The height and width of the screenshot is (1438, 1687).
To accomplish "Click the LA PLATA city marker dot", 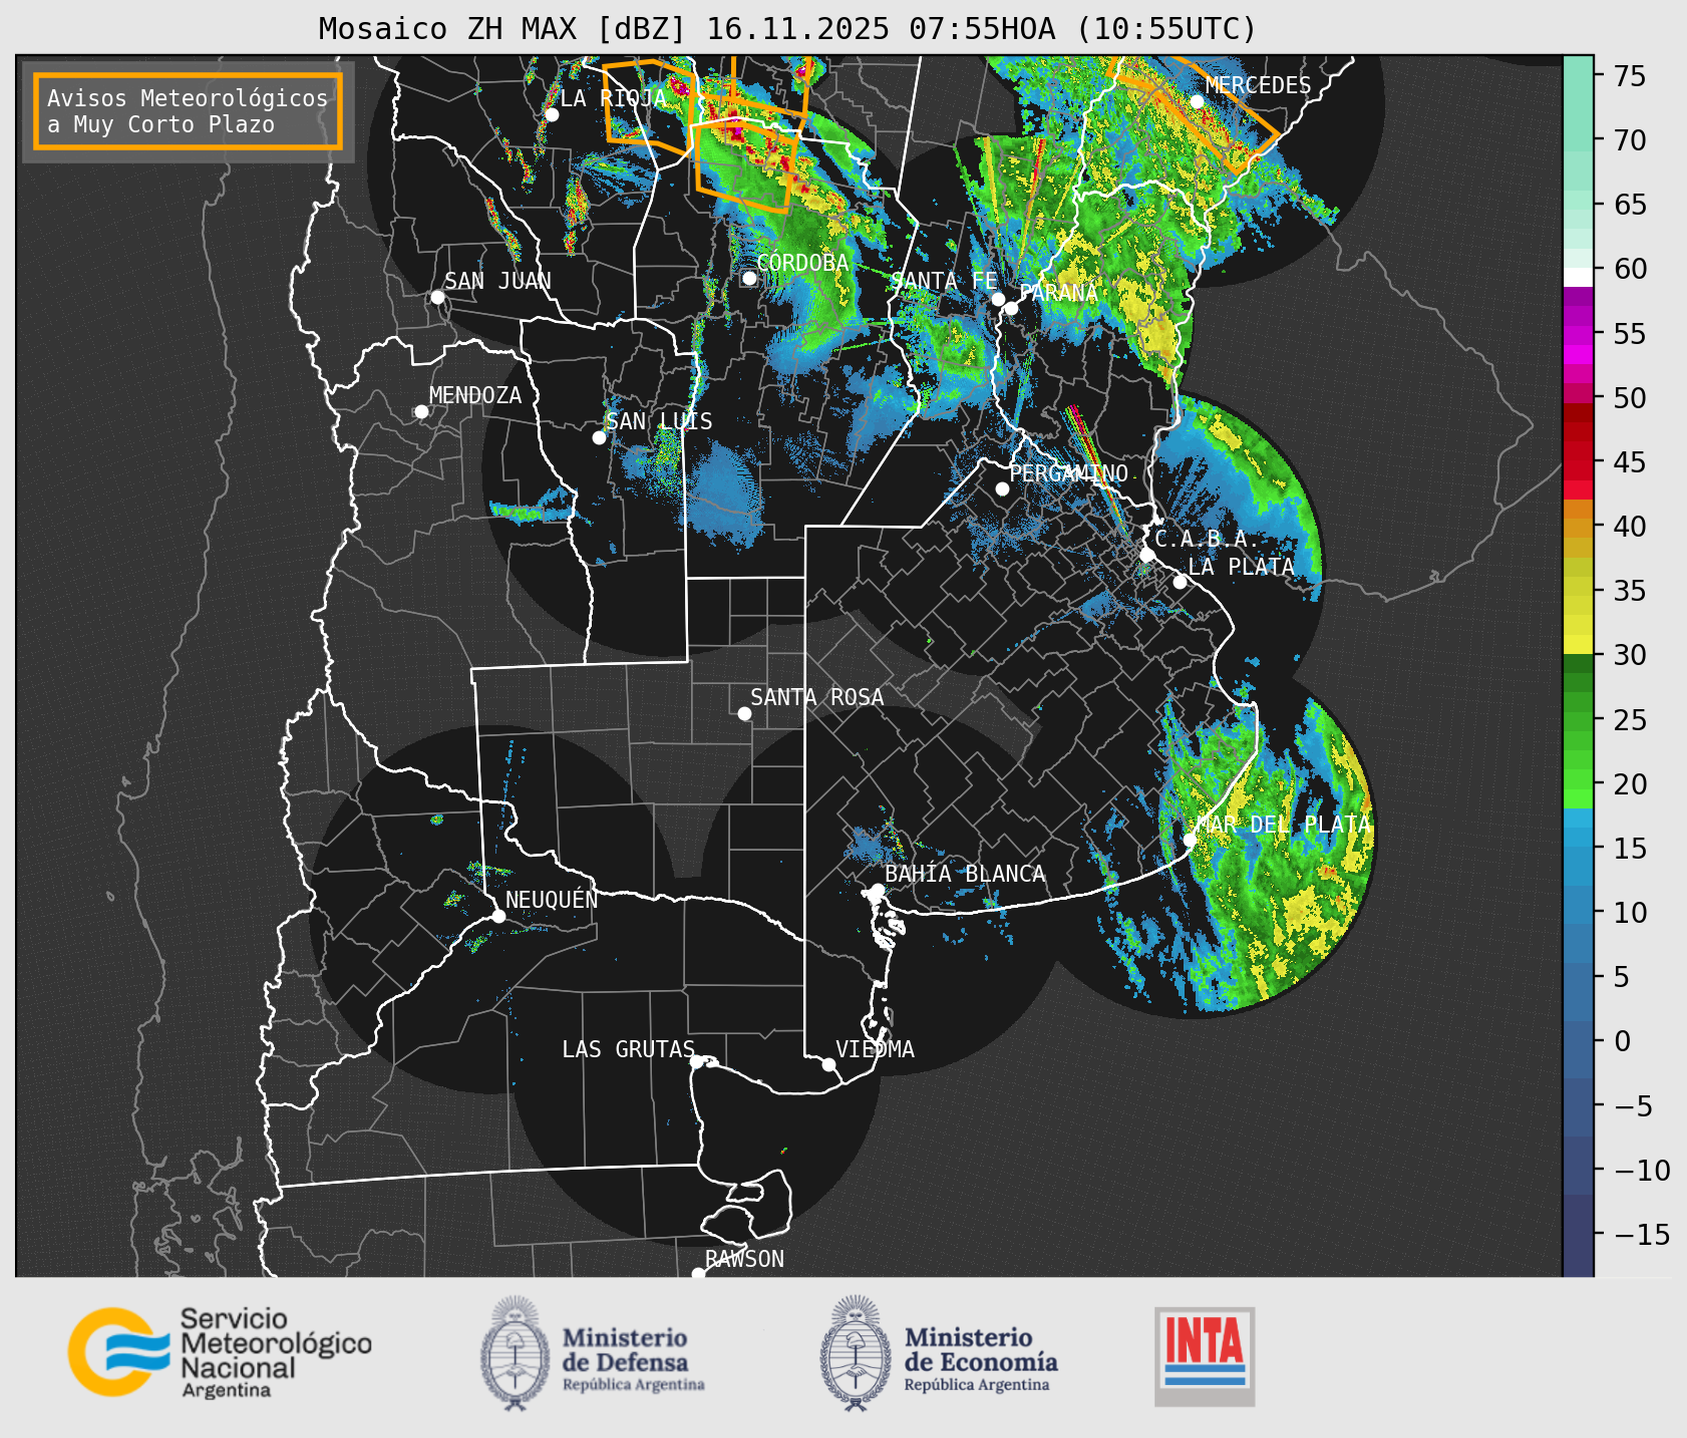I will pos(1180,582).
